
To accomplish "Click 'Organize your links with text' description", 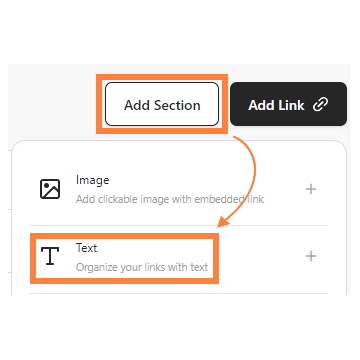I will tap(142, 267).
